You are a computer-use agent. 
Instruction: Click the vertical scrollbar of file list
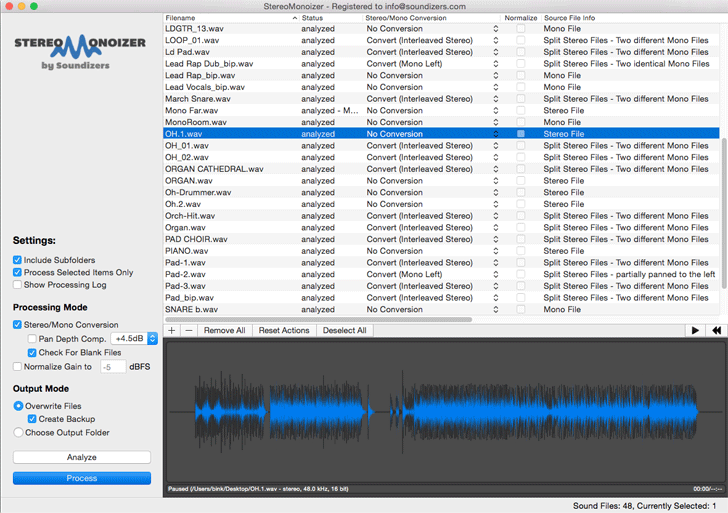pos(723,214)
